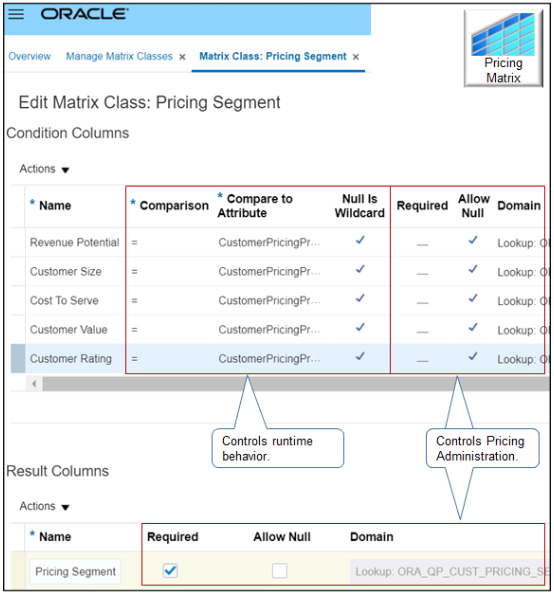Click the Null Is Wildcard column header
The image size is (554, 594).
point(360,206)
